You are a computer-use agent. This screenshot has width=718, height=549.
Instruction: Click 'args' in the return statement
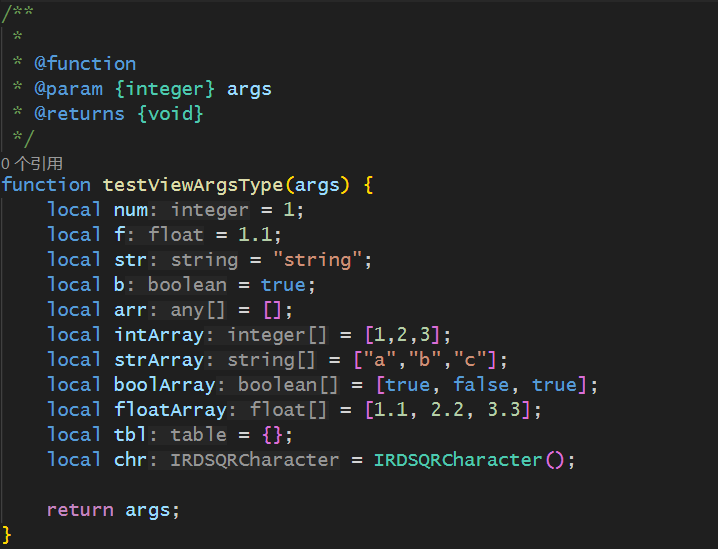tap(148, 510)
